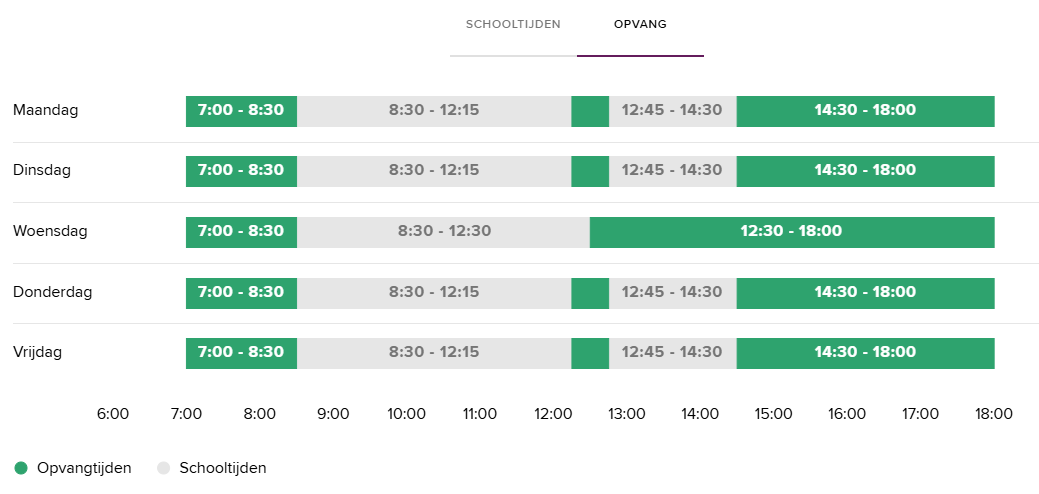Viewport: 1039px width, 494px height.
Task: Click Woensdag 12:30 - 18:00 care block
Action: (x=791, y=232)
